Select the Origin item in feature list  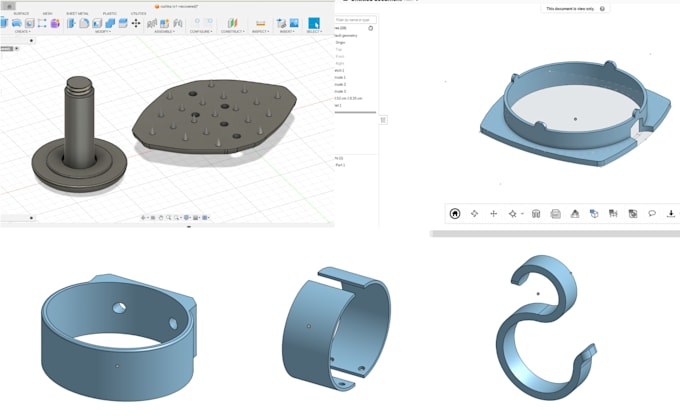click(340, 43)
